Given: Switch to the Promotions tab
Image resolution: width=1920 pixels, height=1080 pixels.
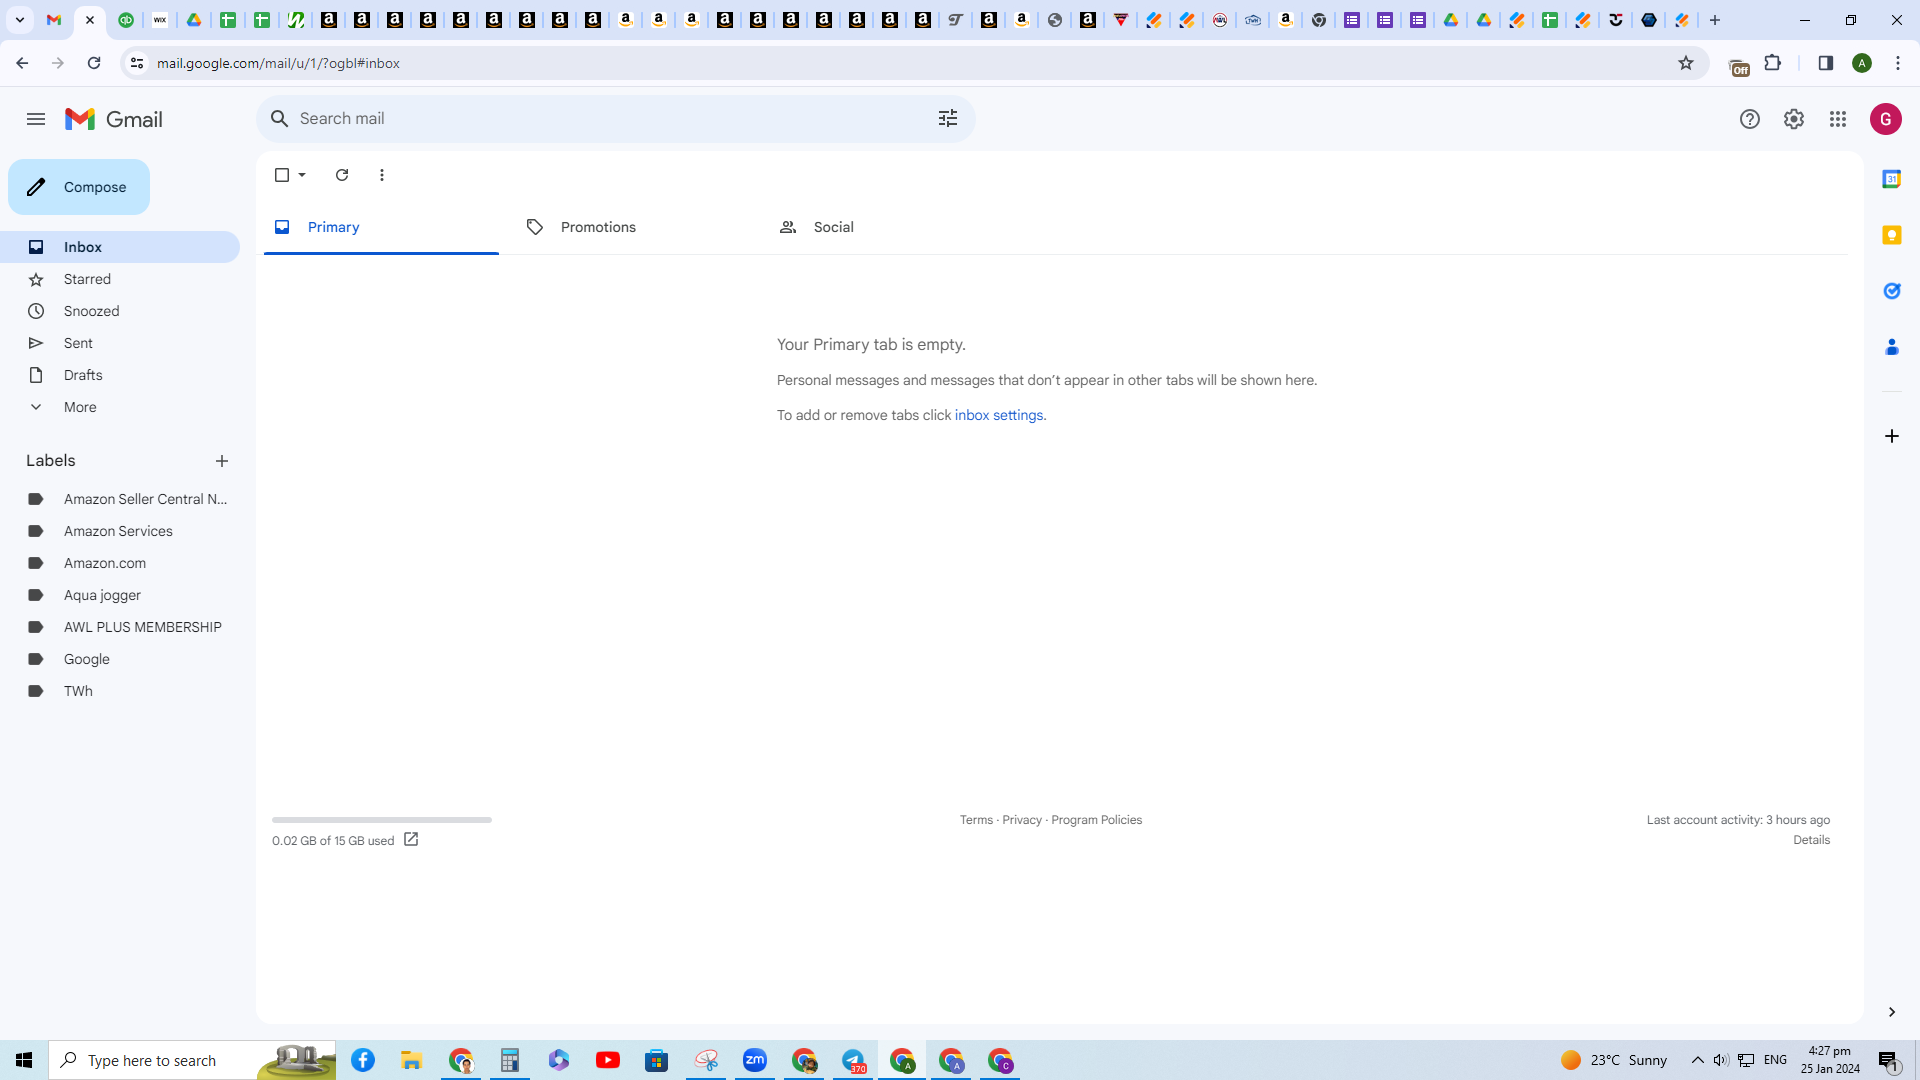Looking at the screenshot, I should point(633,227).
